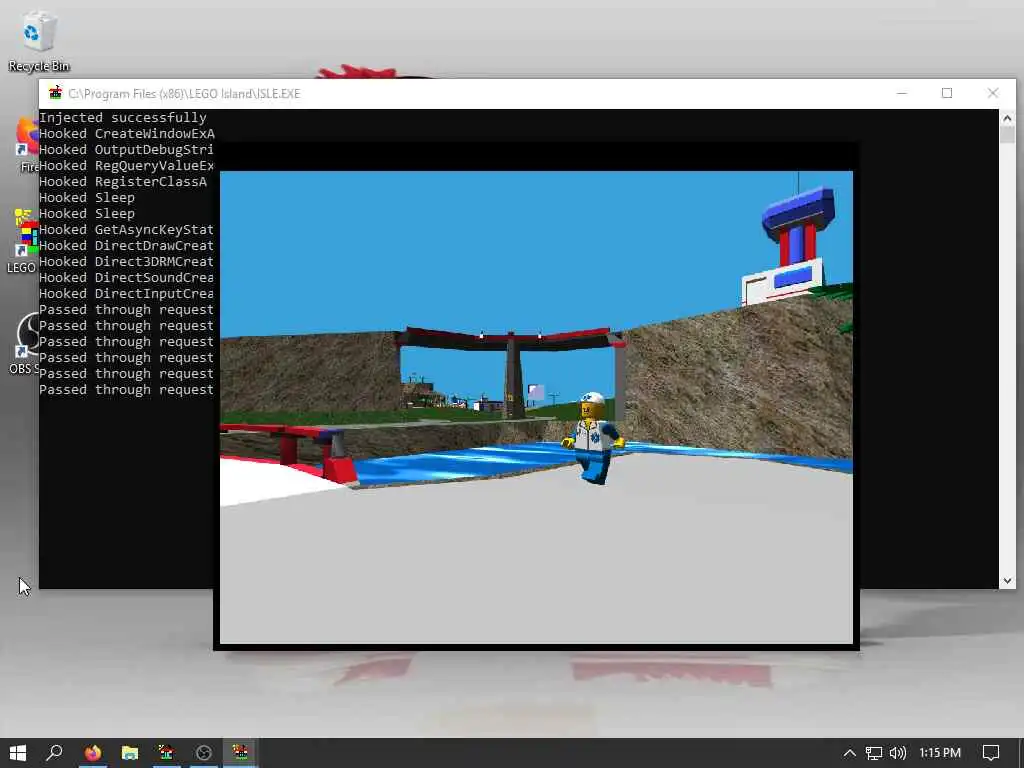The image size is (1024, 768).
Task: Maximize the ISLE.EXE console window
Action: click(x=947, y=93)
